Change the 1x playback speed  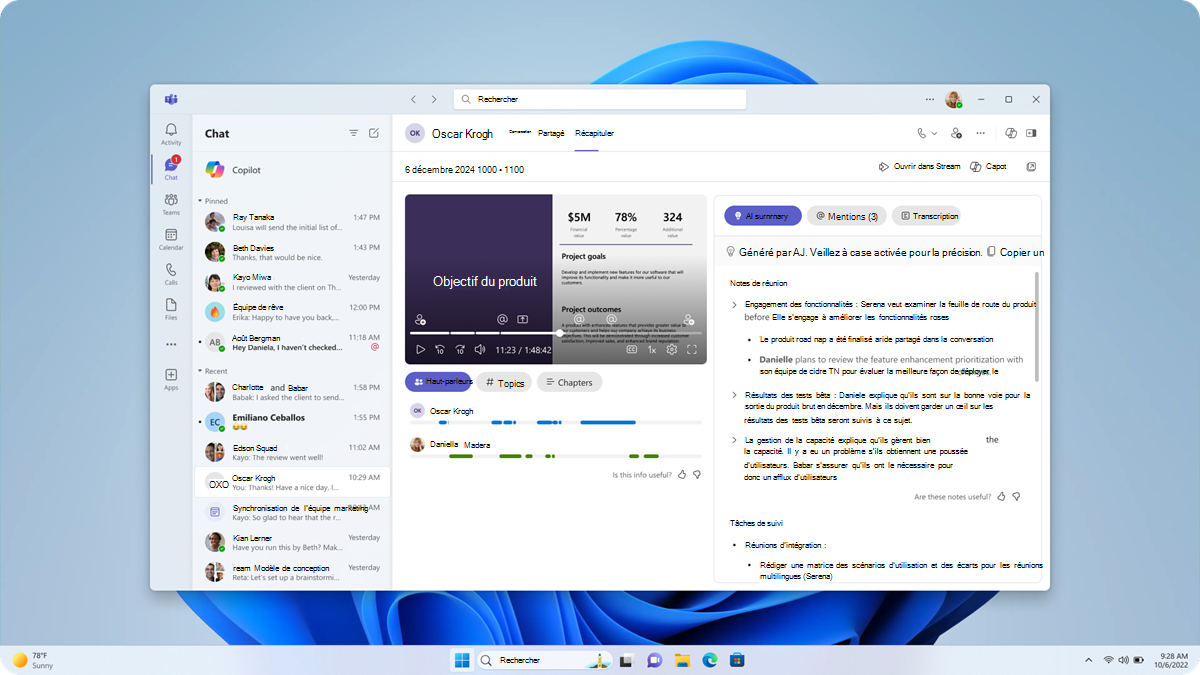652,350
